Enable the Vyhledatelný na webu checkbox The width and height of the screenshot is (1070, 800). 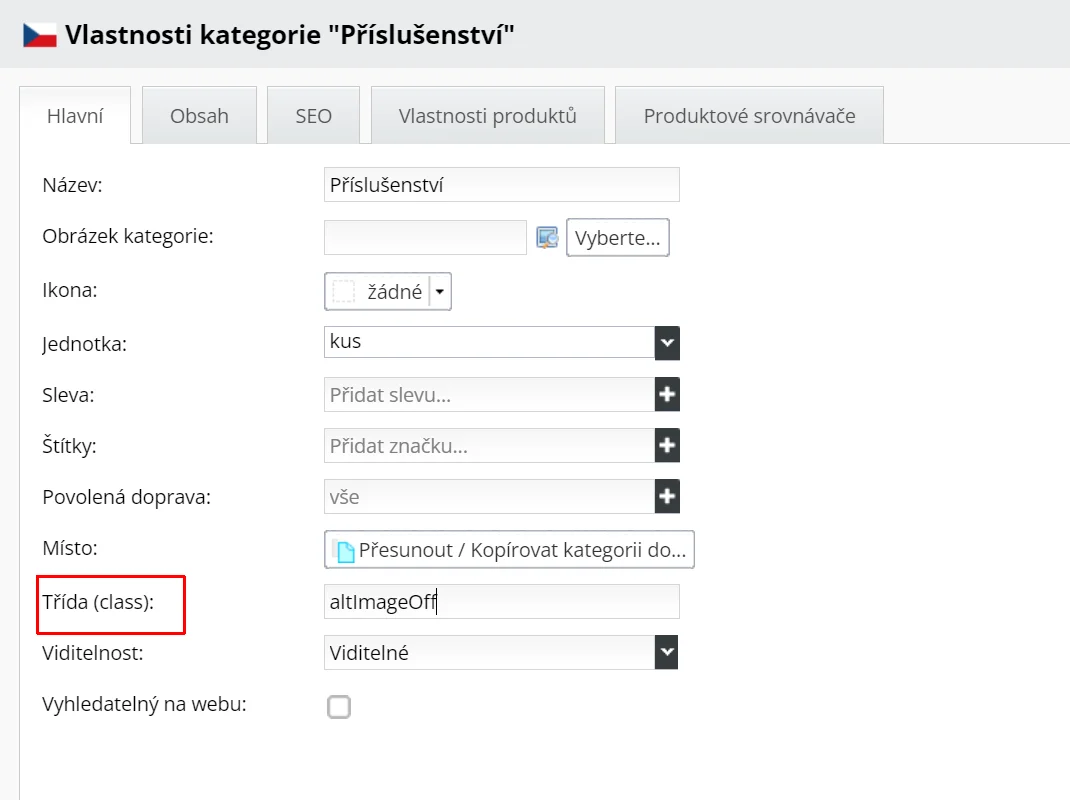click(339, 707)
